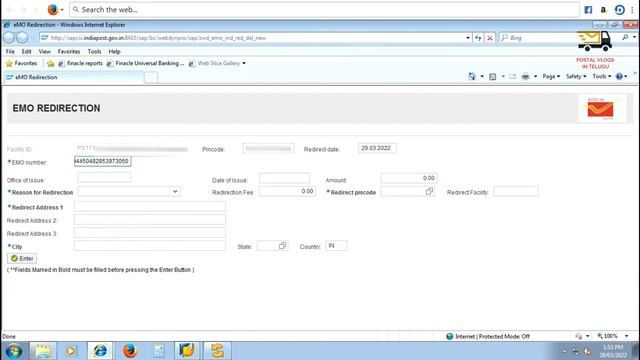
Task: Open the Finacle Universal Banking favorite
Action: [145, 63]
